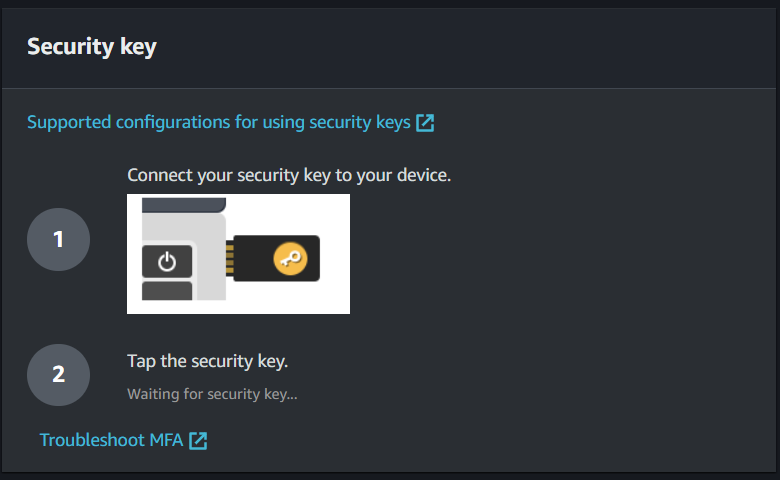Click the "Tap the security key." instruction
Screen dimensions: 780x480
[207, 361]
